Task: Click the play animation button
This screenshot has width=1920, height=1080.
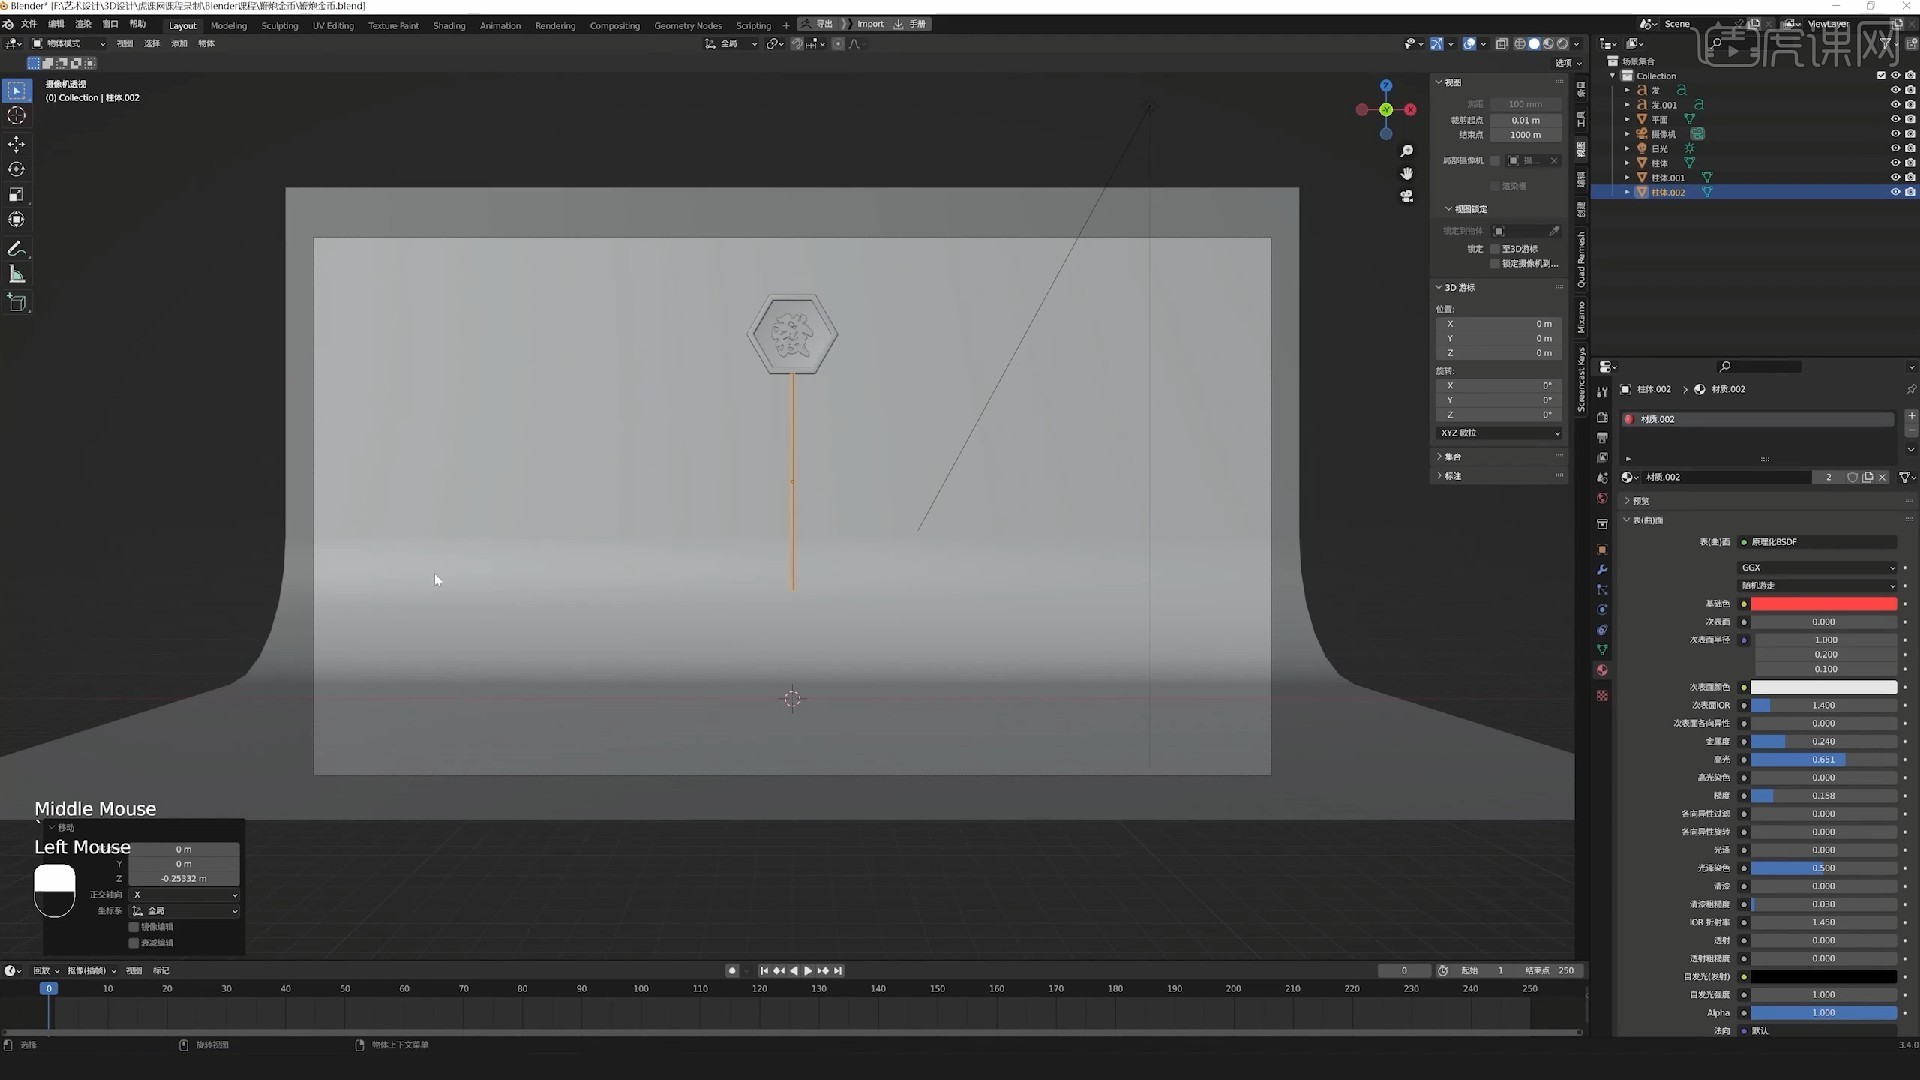Action: click(x=808, y=971)
